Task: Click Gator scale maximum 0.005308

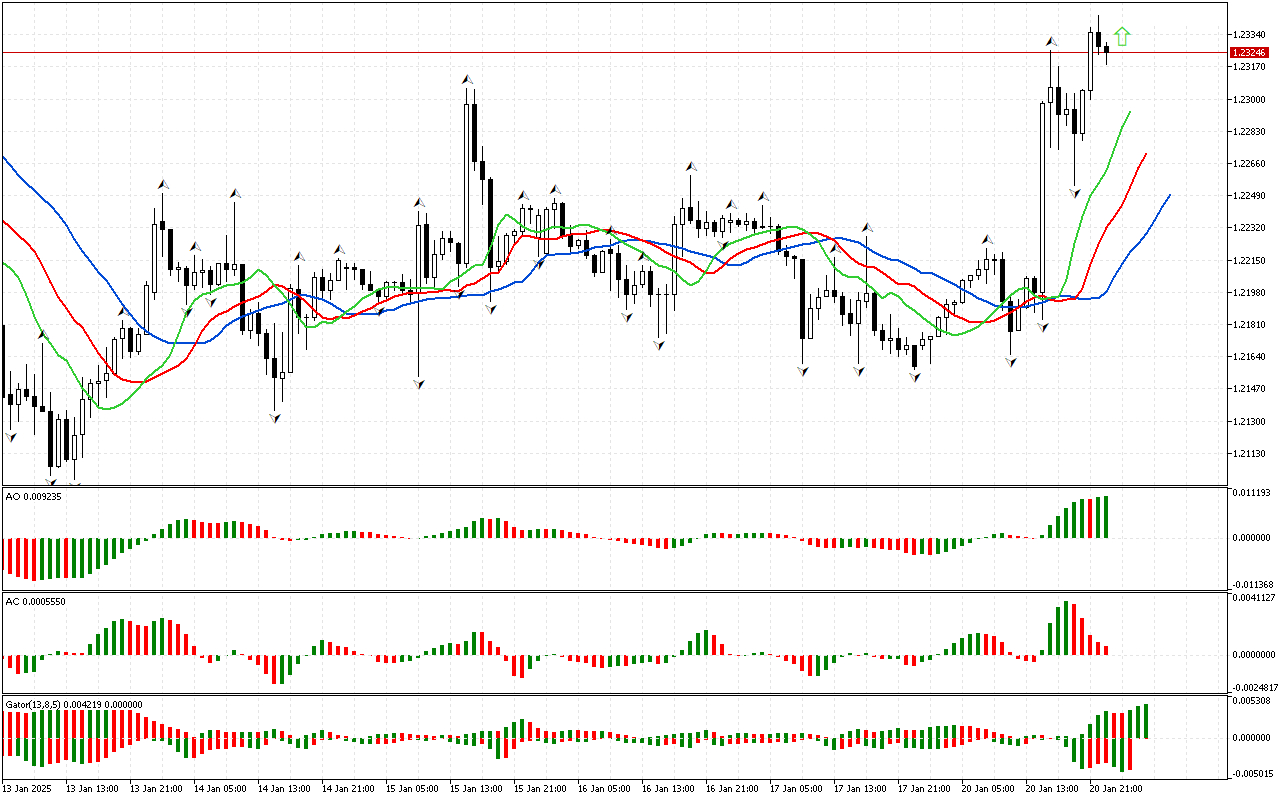Action: (1253, 701)
